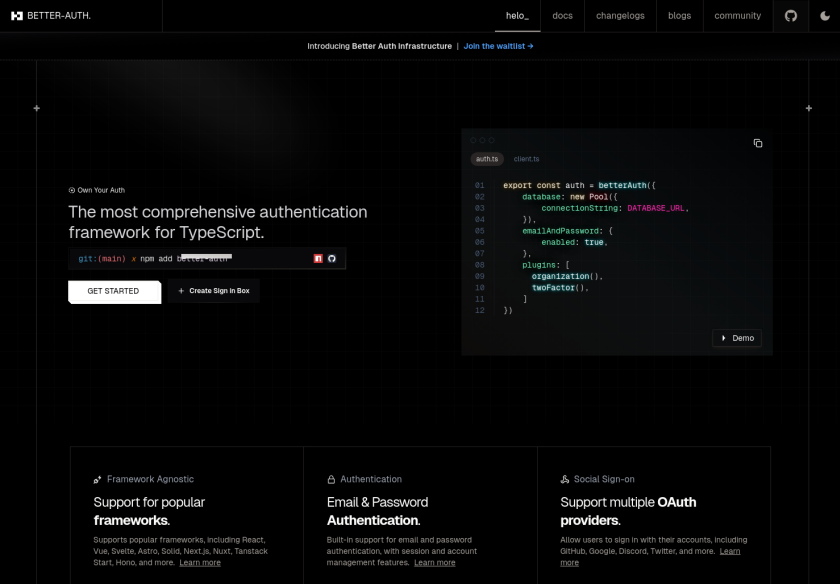Open the blogs nav item
Image resolution: width=840 pixels, height=584 pixels.
pyautogui.click(x=679, y=16)
